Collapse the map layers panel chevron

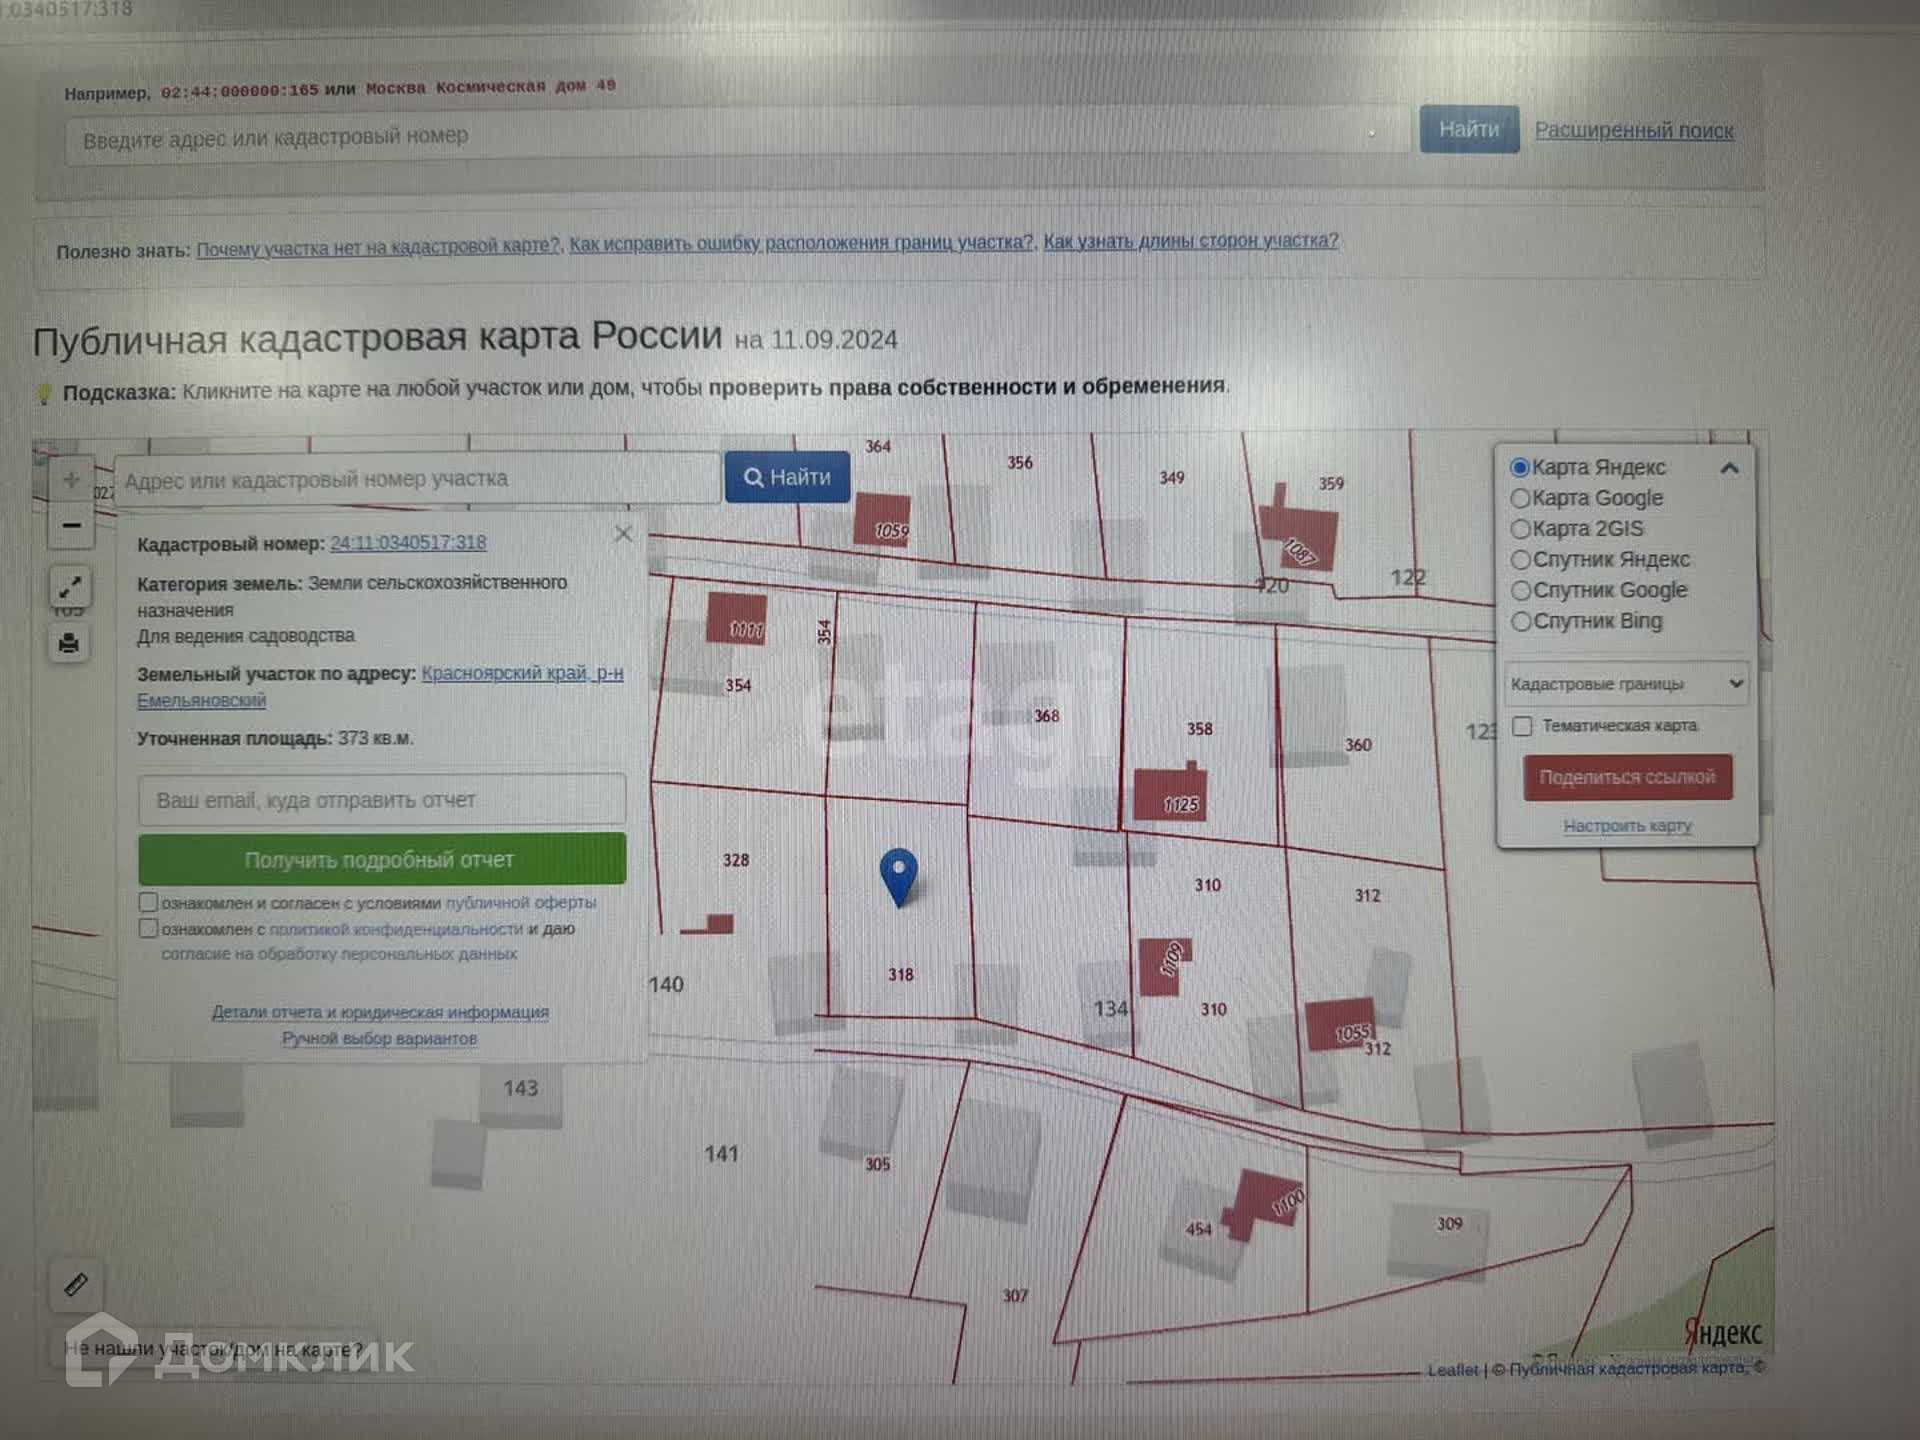[x=1729, y=468]
